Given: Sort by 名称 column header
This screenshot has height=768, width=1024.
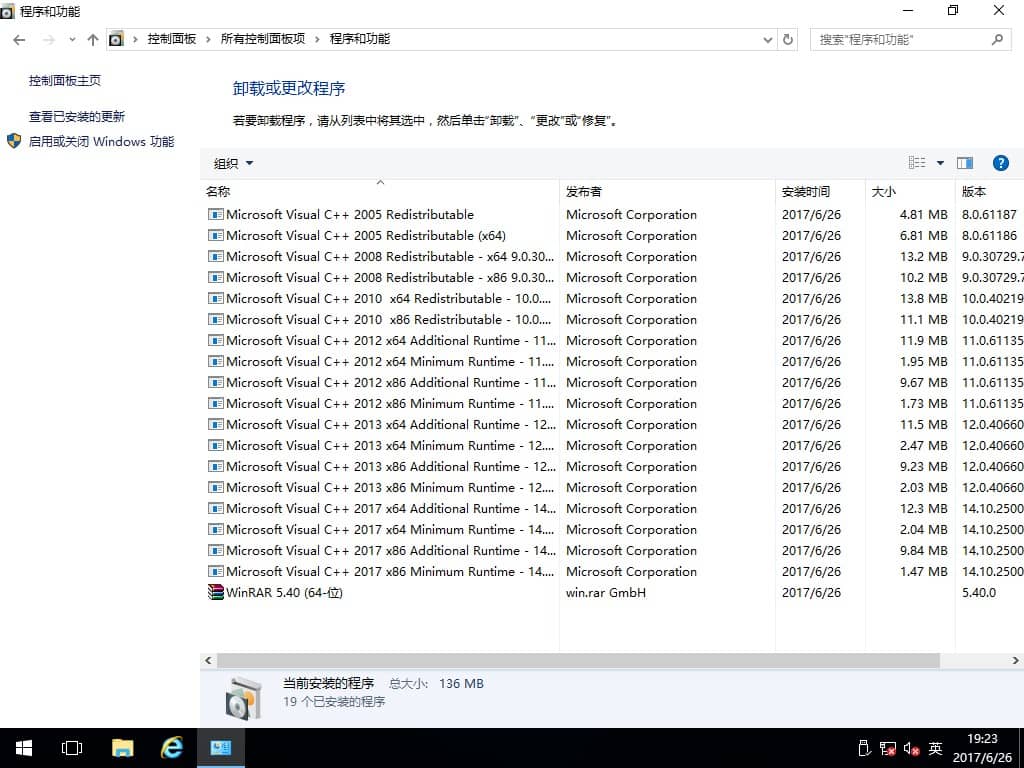Looking at the screenshot, I should pyautogui.click(x=380, y=191).
